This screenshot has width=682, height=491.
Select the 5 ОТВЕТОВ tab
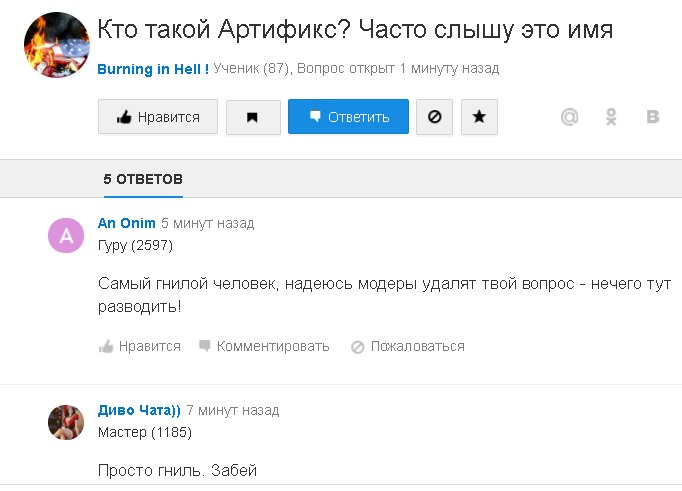pos(143,179)
